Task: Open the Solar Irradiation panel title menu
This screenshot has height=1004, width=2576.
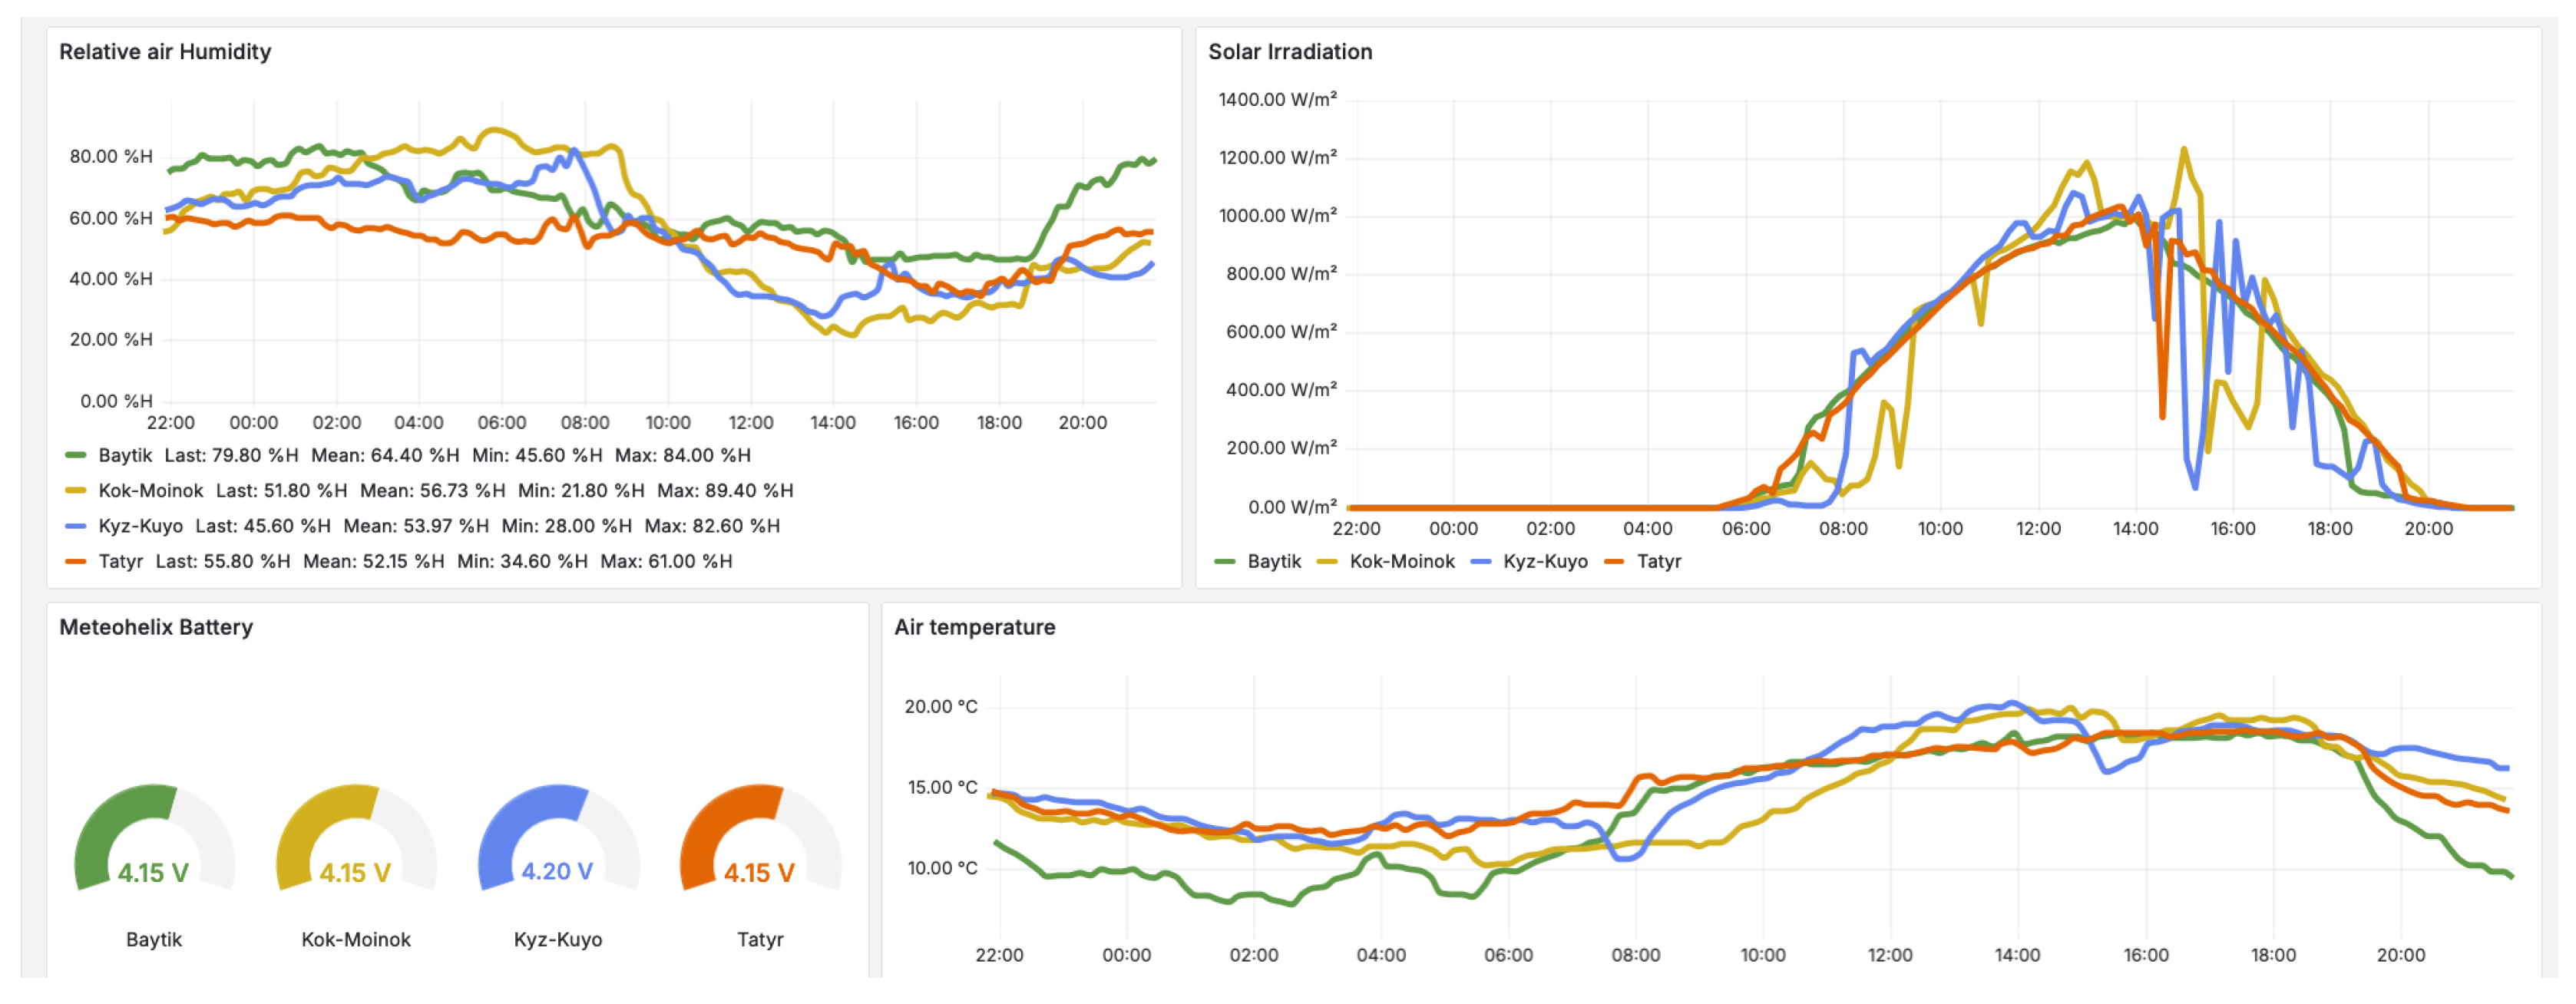Action: (1290, 52)
